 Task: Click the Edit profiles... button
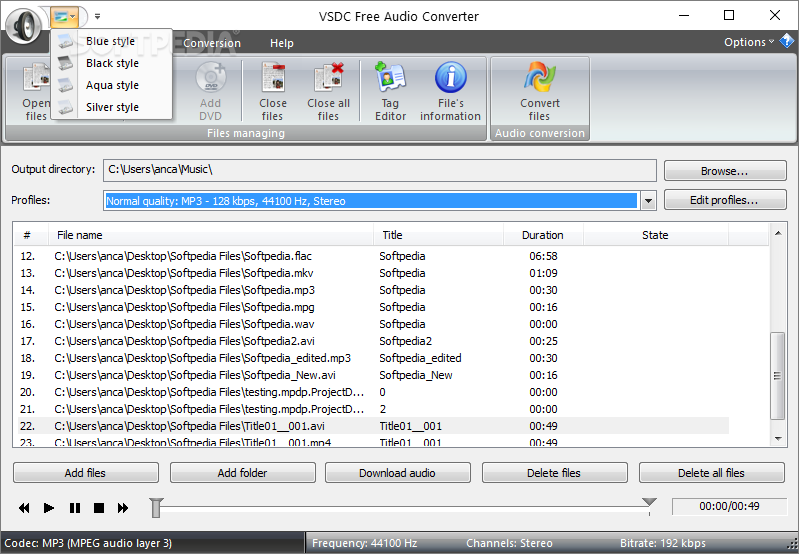(x=725, y=200)
